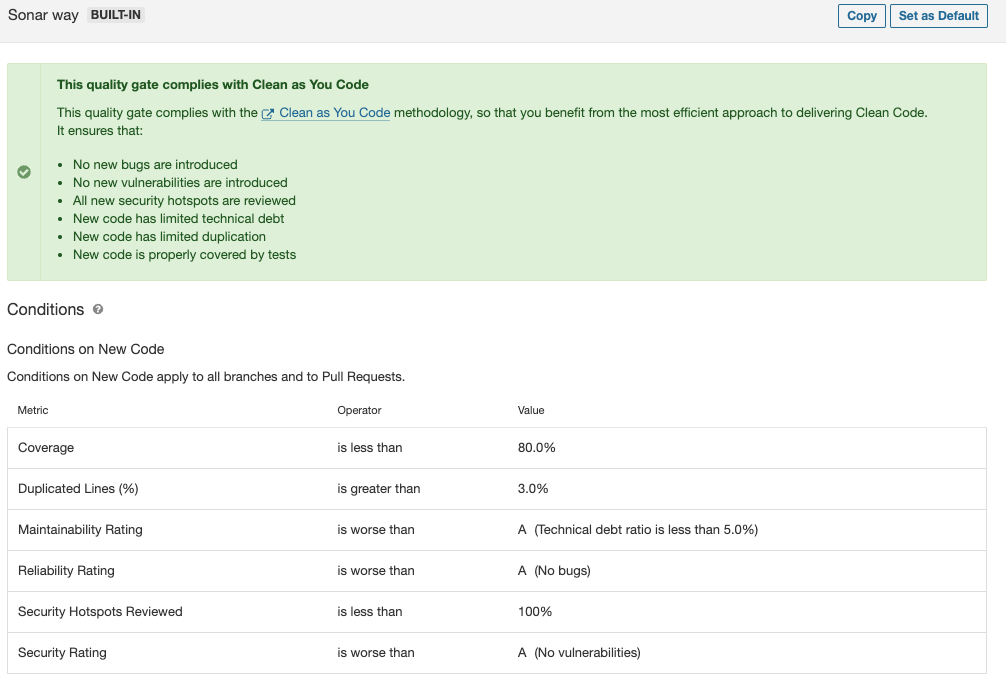1006x692 pixels.
Task: Click 'is worse than' in Maintainability Rating row
Action: point(376,530)
